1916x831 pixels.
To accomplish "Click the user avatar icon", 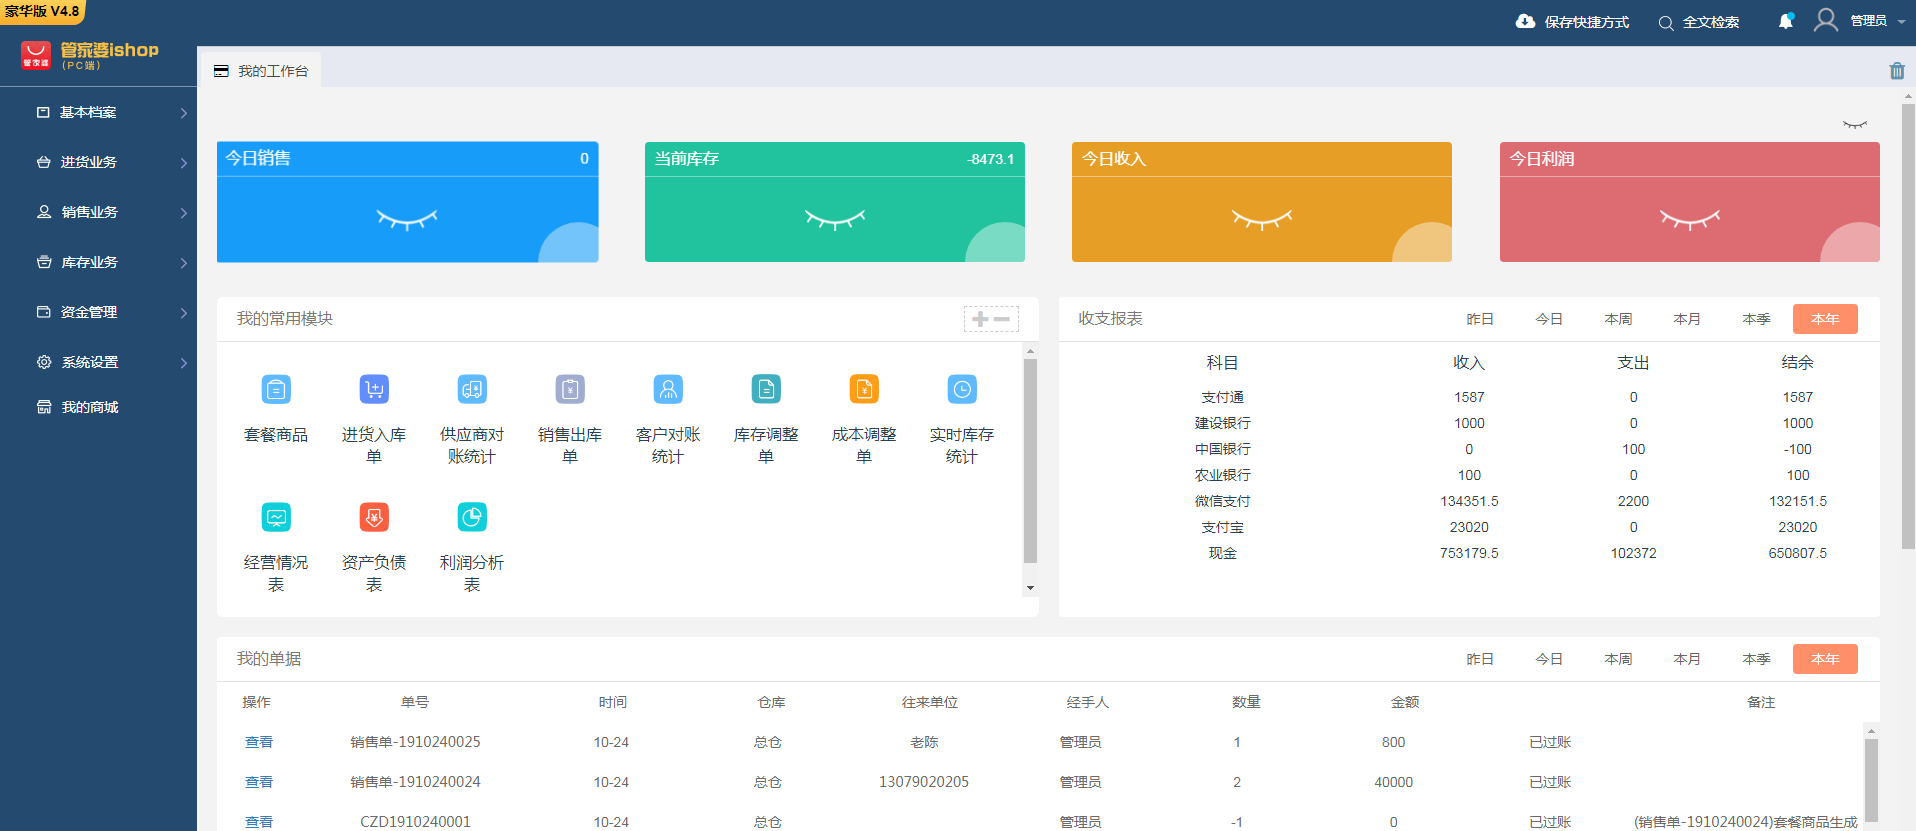I will coord(1826,20).
